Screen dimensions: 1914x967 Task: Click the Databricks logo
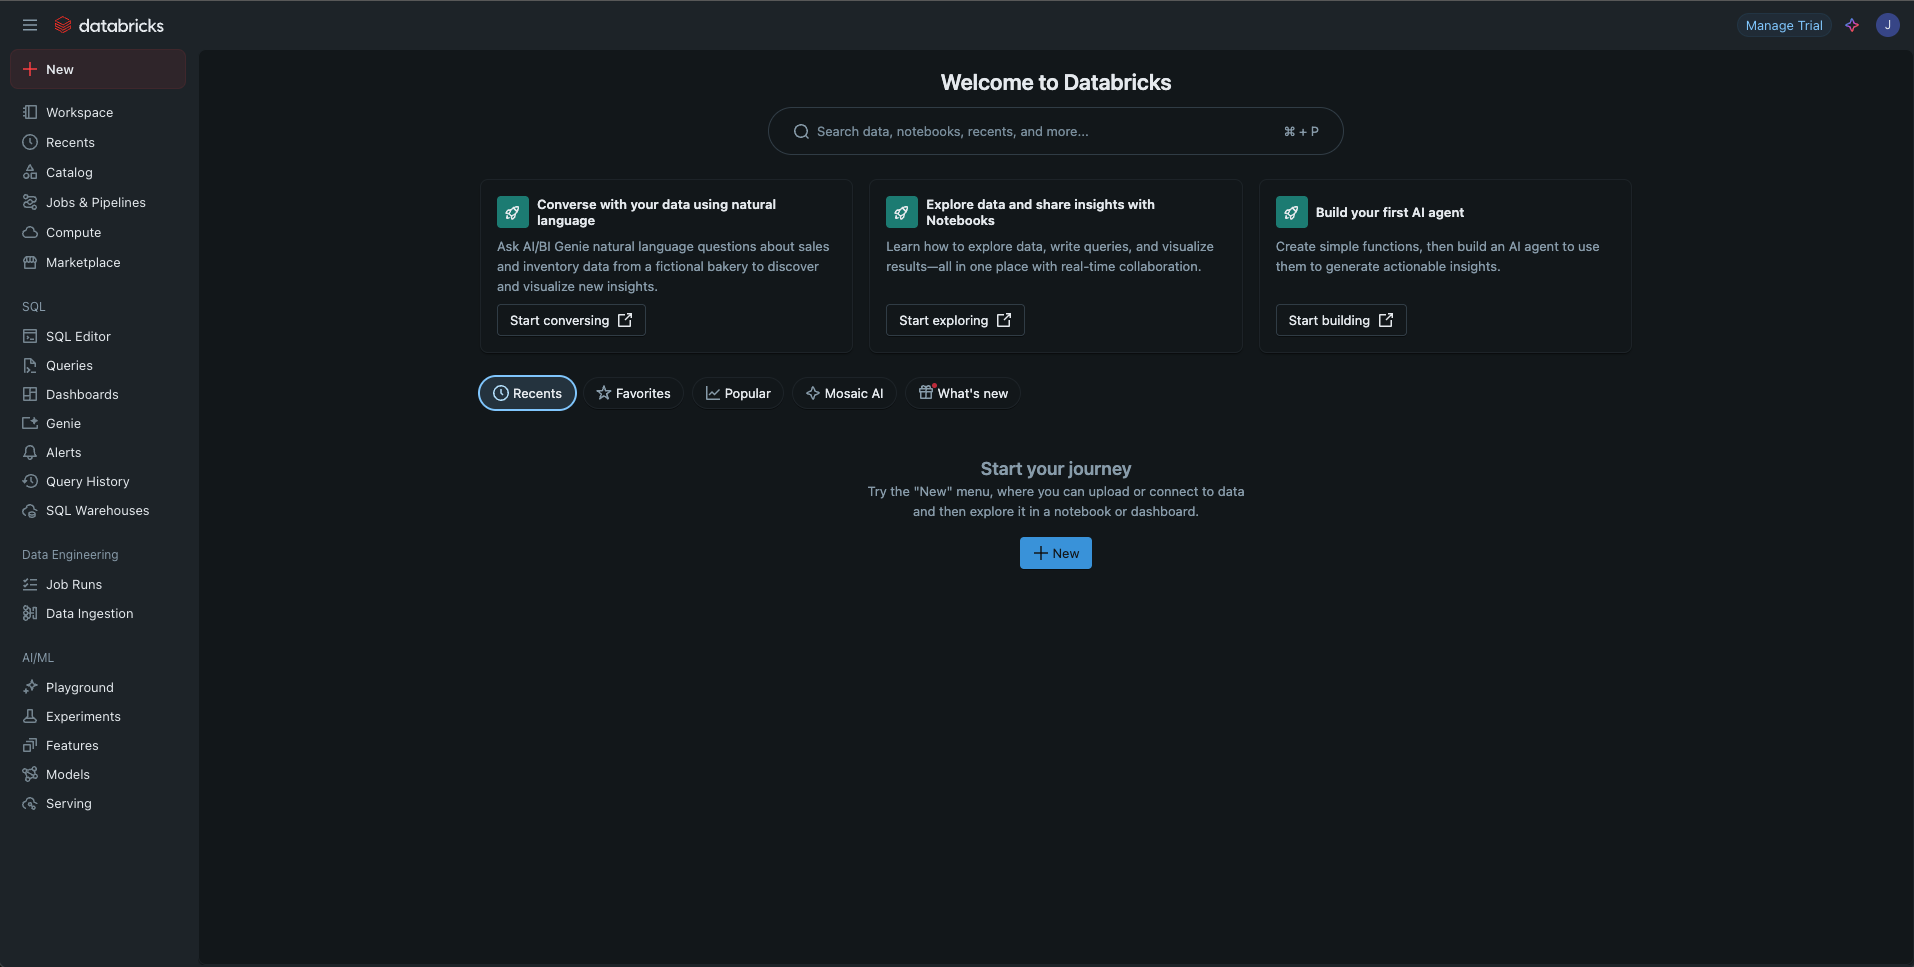click(109, 25)
